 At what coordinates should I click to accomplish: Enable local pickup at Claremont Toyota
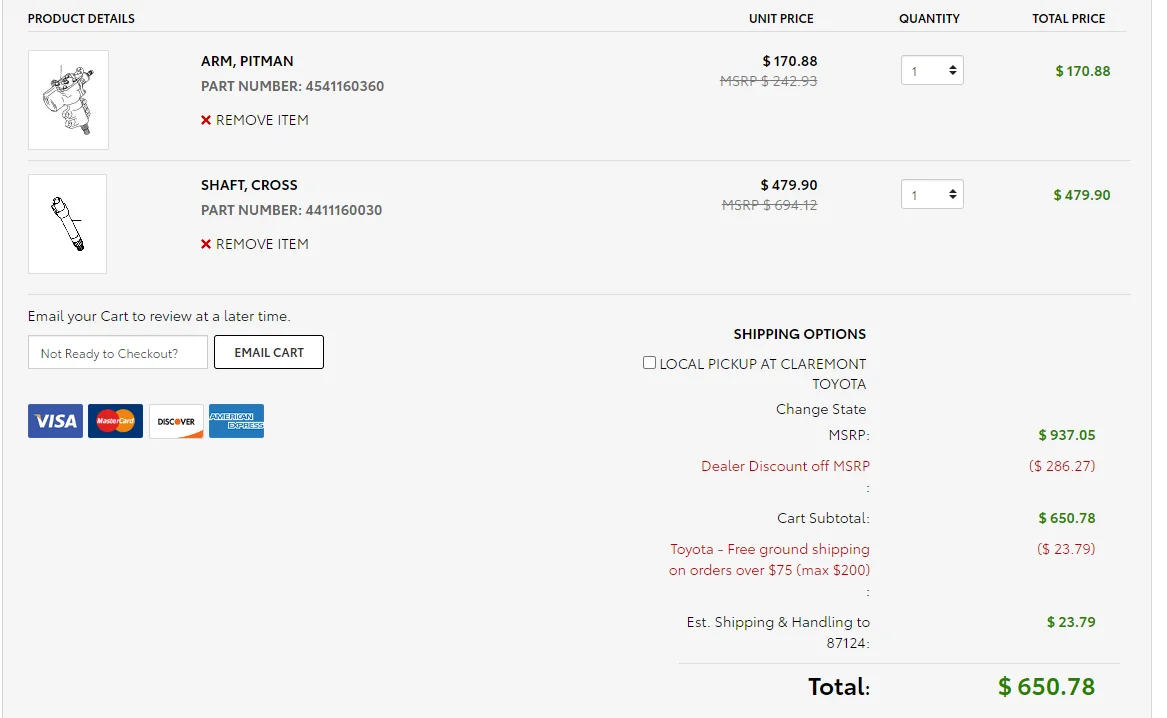650,362
